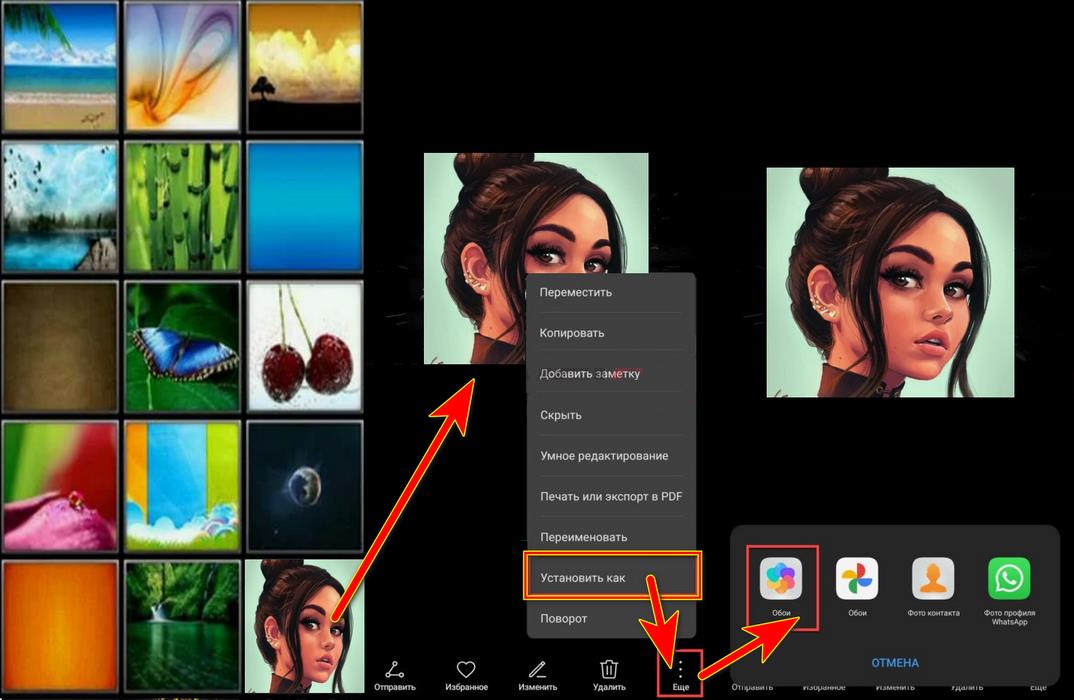Select Установить как menu entry

point(611,577)
